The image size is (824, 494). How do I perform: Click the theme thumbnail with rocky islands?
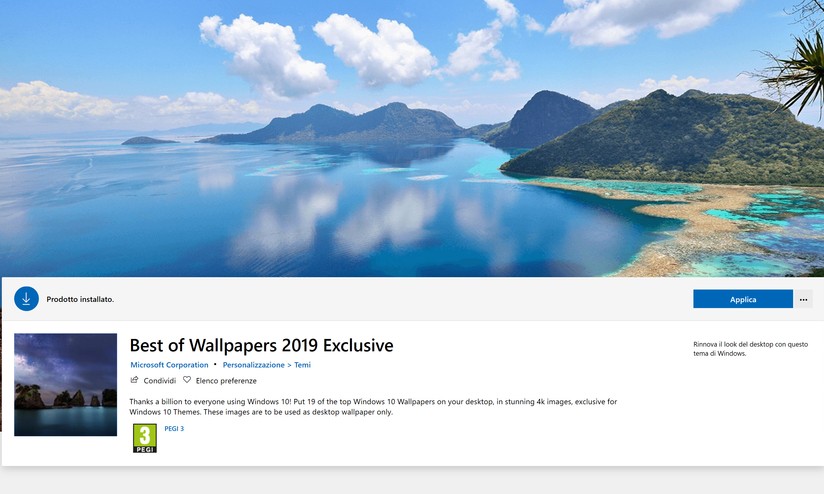pos(66,384)
